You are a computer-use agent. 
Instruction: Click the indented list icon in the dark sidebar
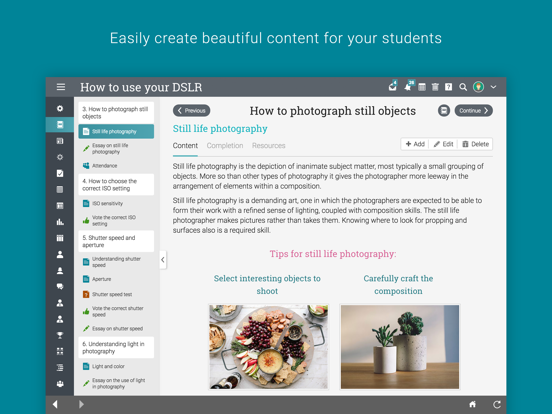(60, 368)
